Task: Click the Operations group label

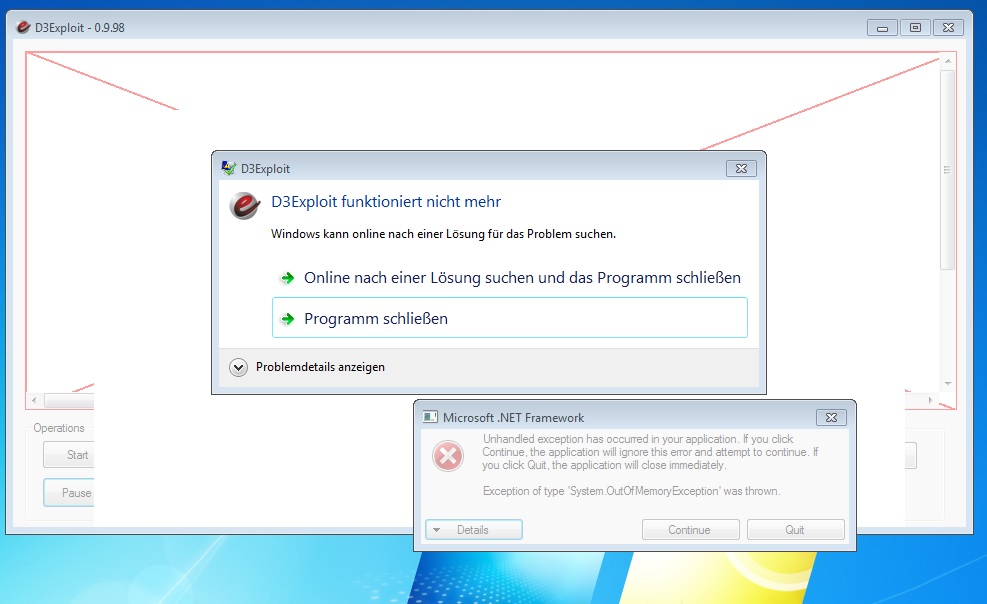Action: pyautogui.click(x=59, y=428)
